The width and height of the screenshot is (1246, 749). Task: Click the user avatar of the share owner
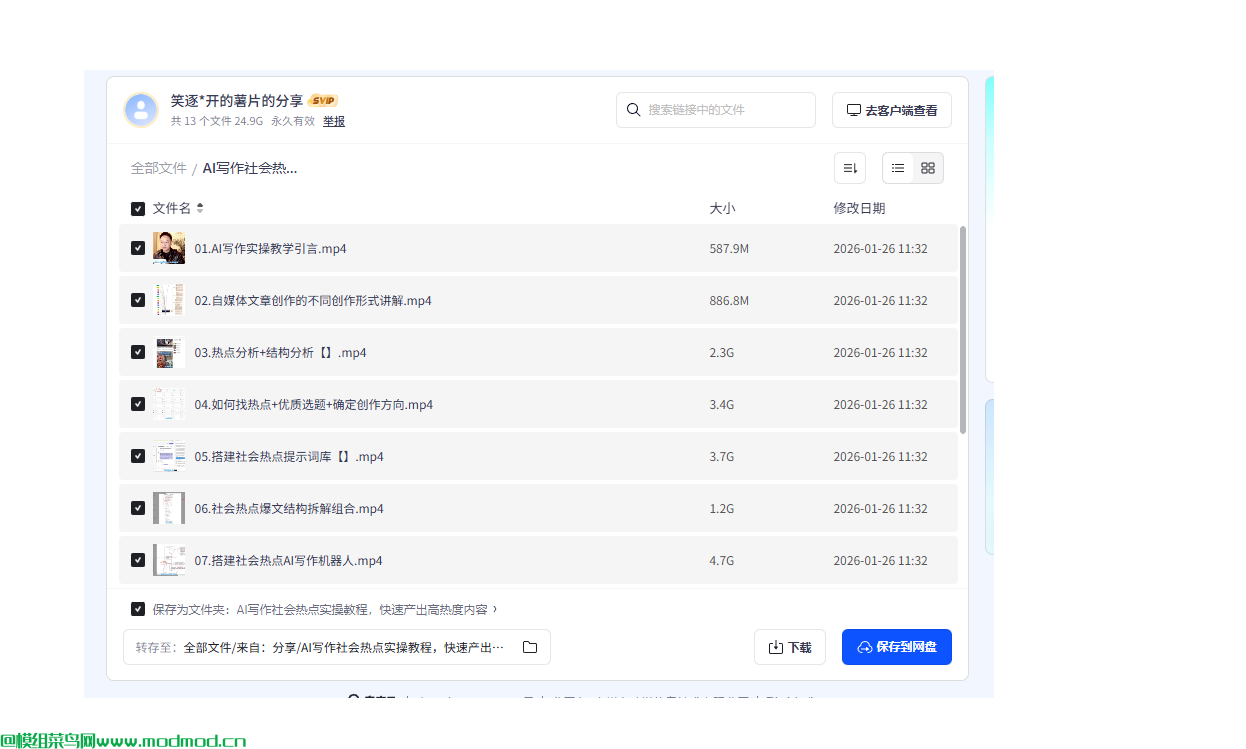[141, 110]
